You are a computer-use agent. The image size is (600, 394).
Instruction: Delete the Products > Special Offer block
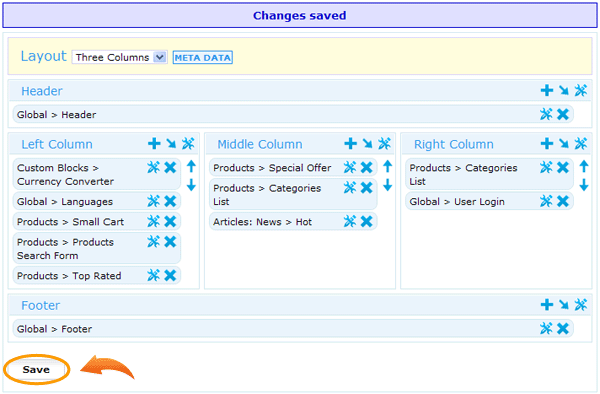(x=367, y=167)
